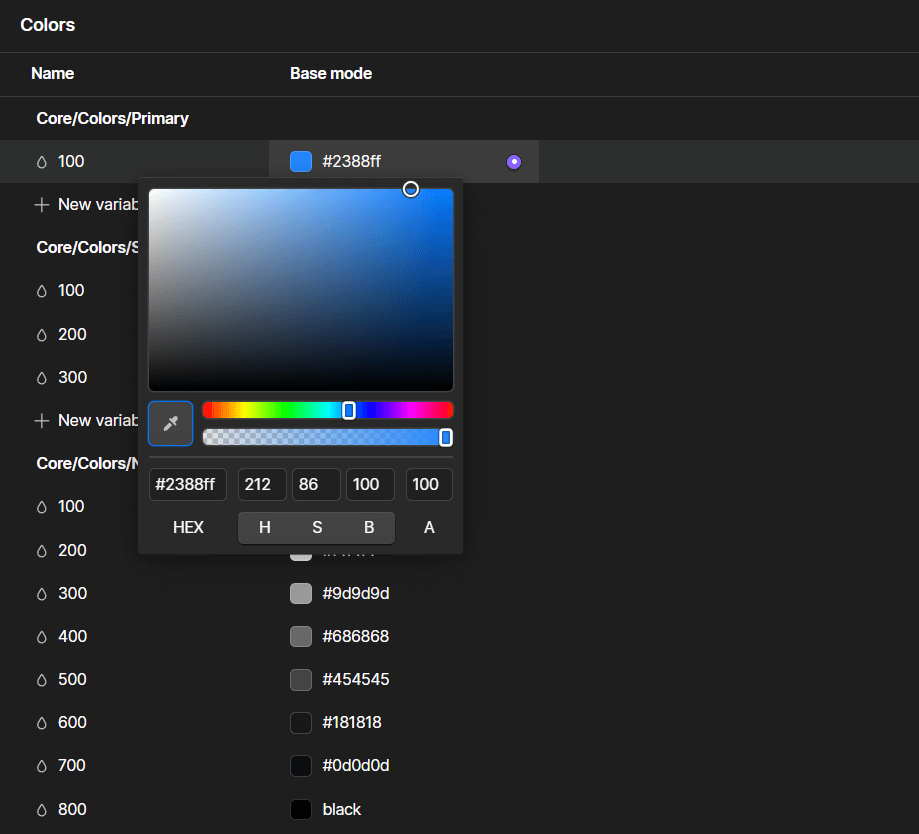Click the purple applied-variable icon next to #2388ff
Screen dimensions: 919x834
pyautogui.click(x=513, y=161)
